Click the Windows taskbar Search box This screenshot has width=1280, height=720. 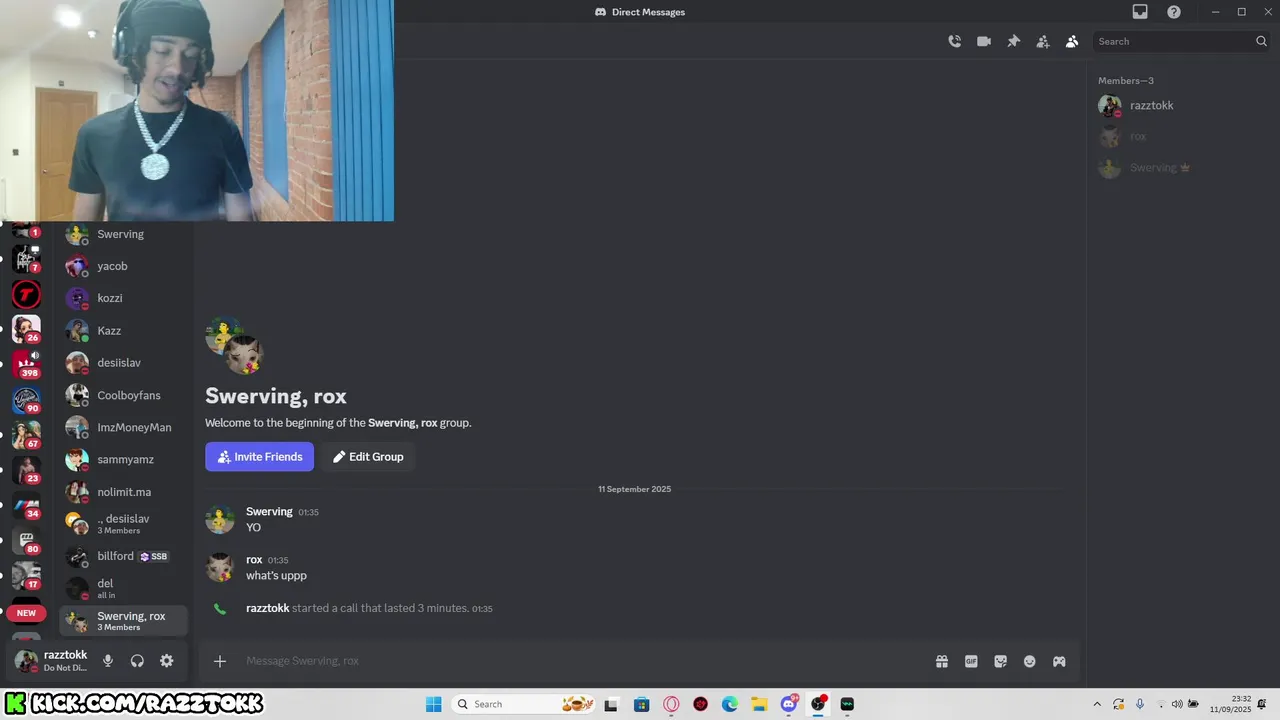click(x=525, y=704)
